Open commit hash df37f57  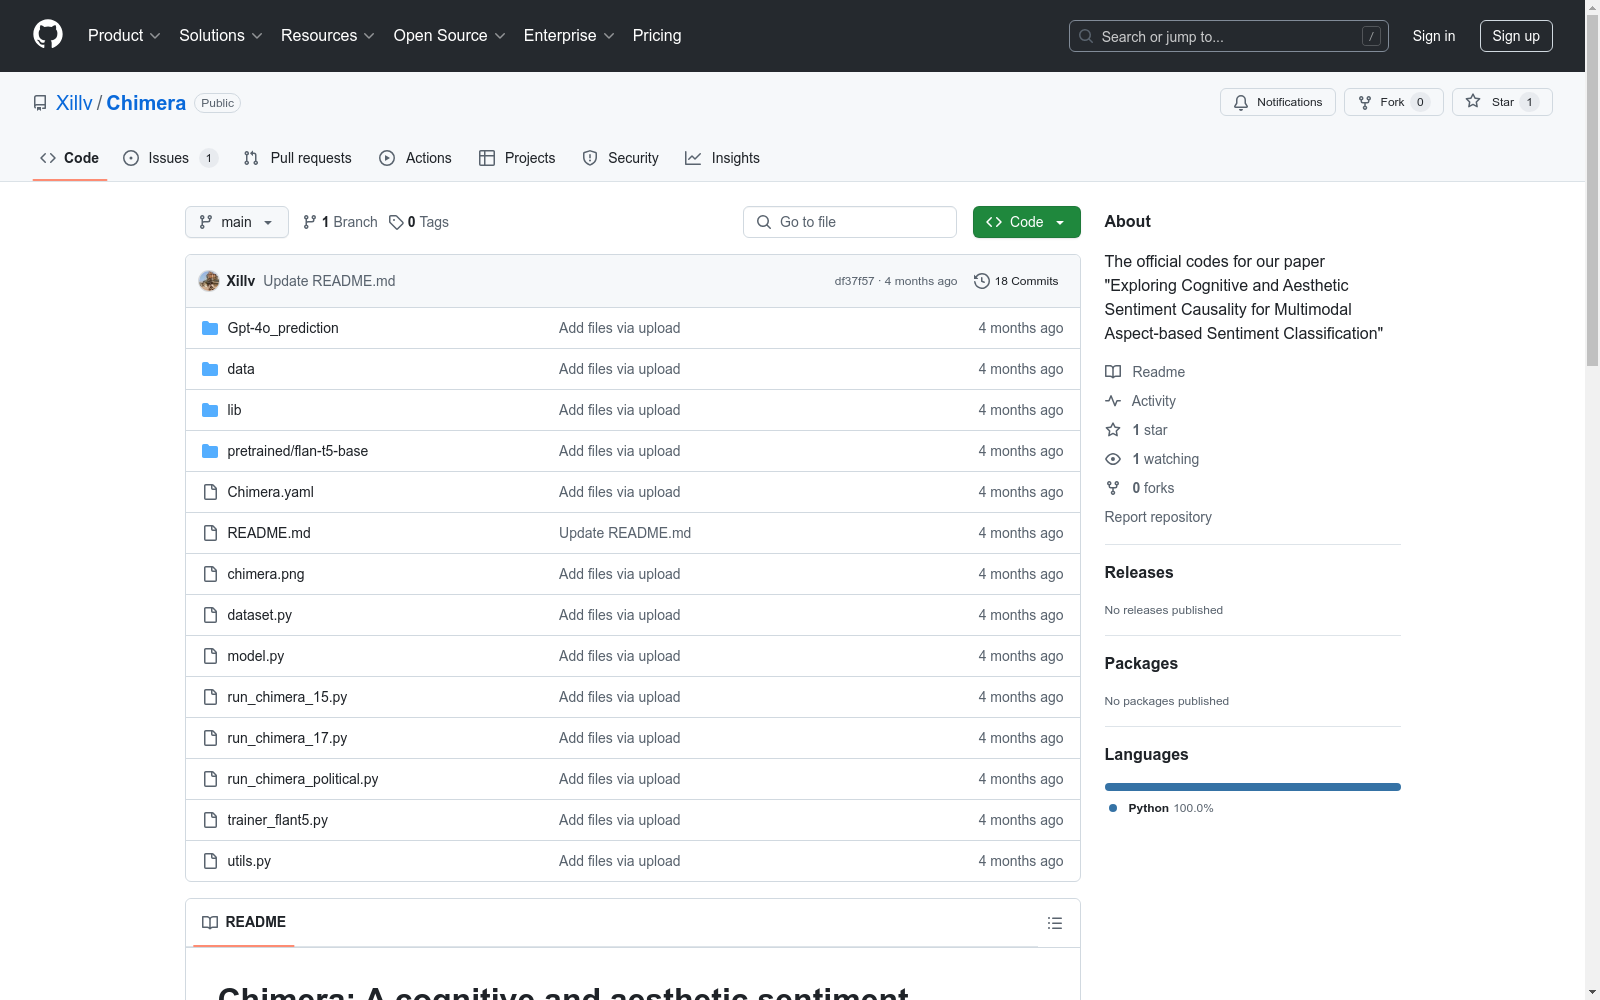tap(854, 281)
